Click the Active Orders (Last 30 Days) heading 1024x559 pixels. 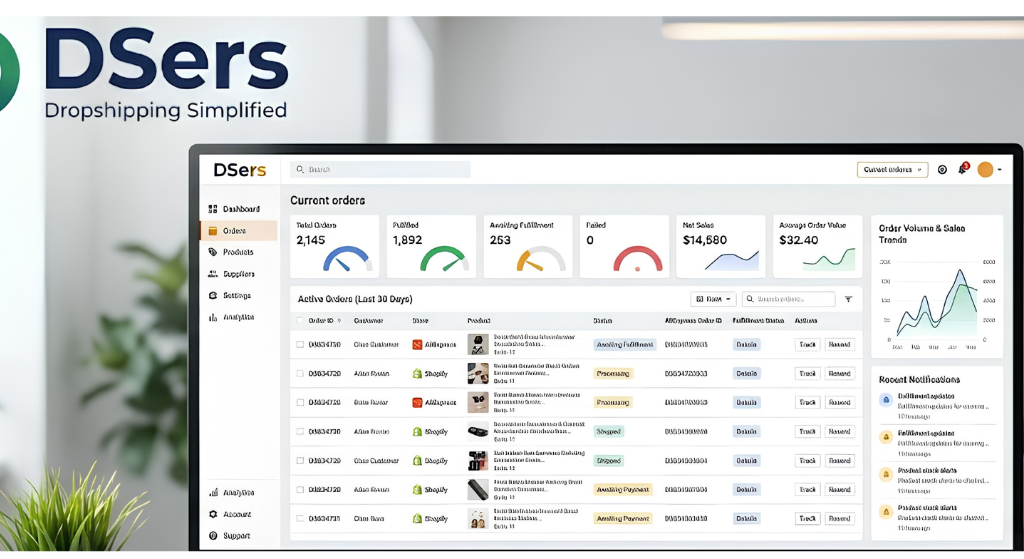tap(355, 299)
